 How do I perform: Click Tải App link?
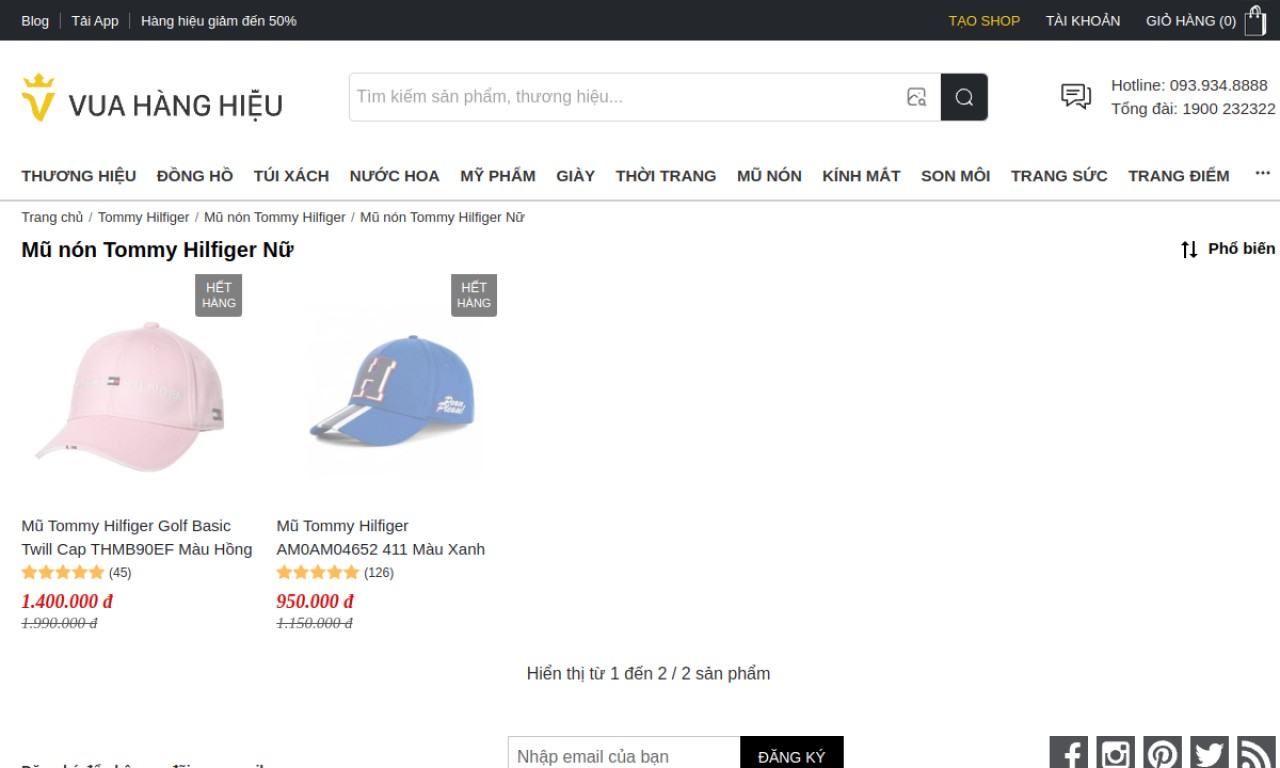[95, 21]
